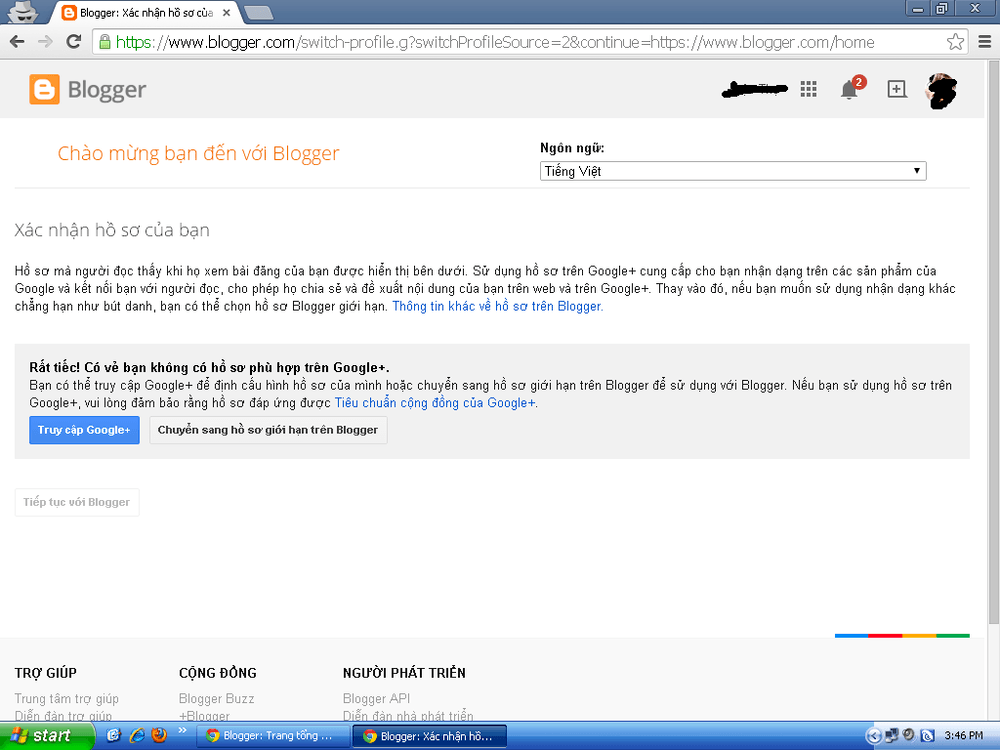Click the NGƯỜI PHÁT TRIỂN footer heading
Screen dimensions: 1000x750
pyautogui.click(x=404, y=673)
